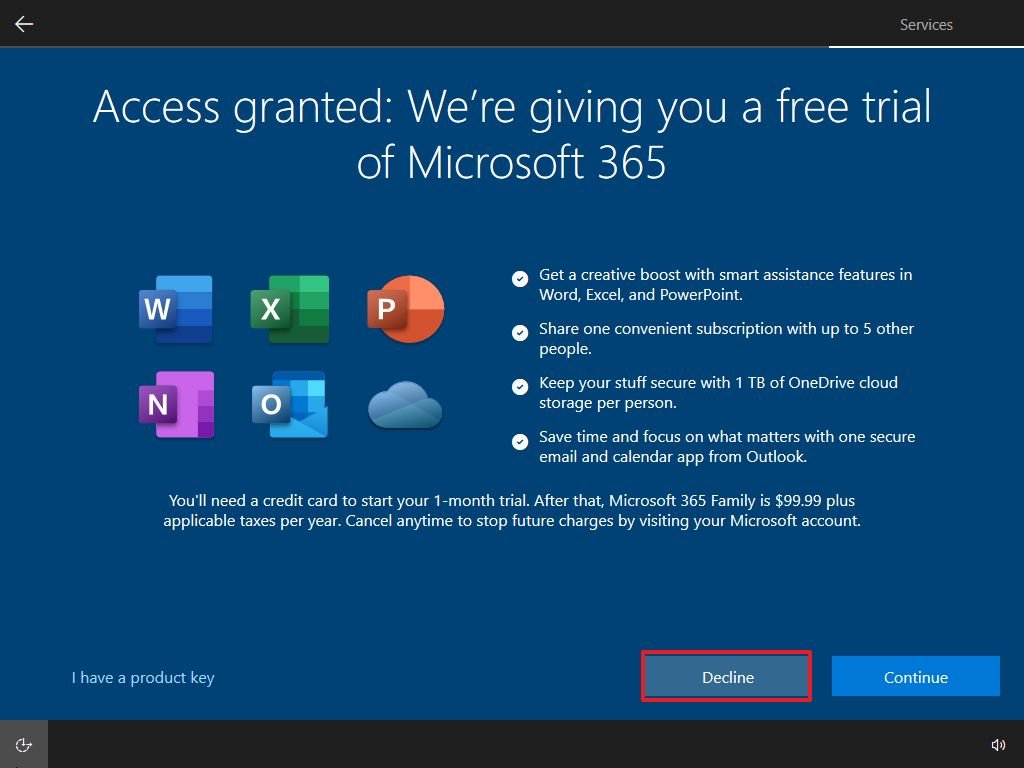1024x768 pixels.
Task: Click text 'Share one convenient subscription'
Action: coord(726,338)
